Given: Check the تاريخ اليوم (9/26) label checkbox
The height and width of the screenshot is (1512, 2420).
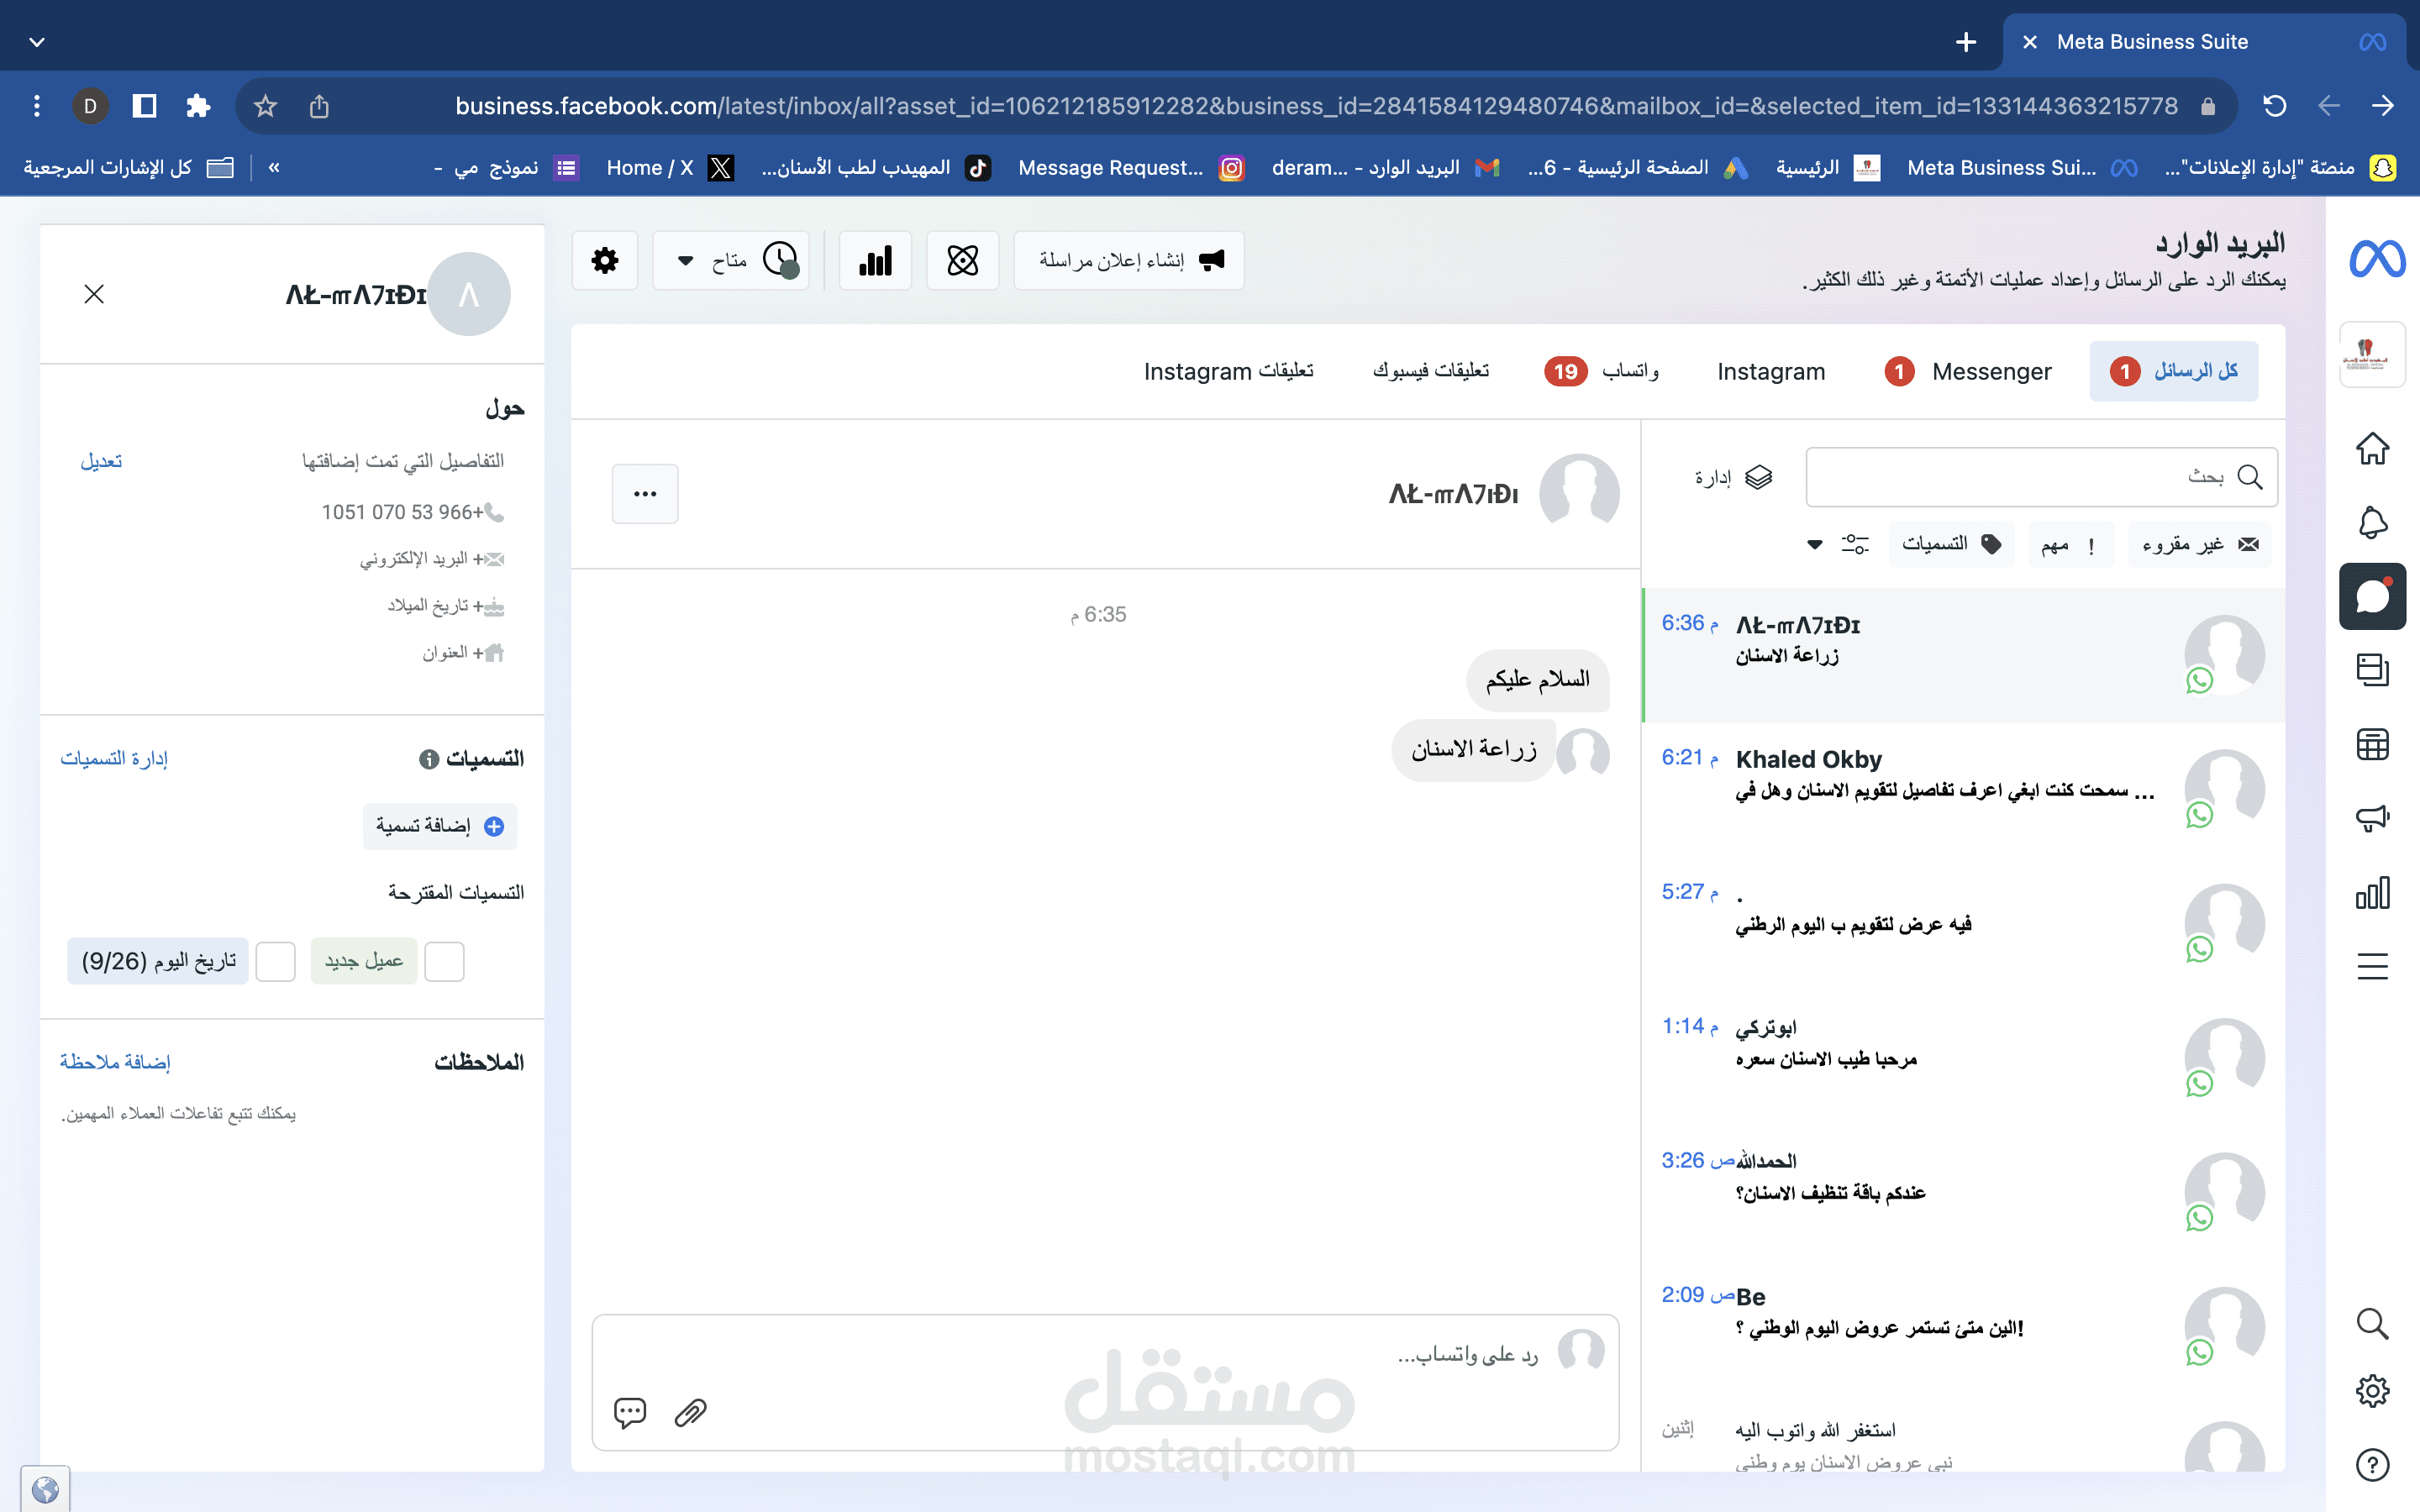Looking at the screenshot, I should (x=275, y=962).
